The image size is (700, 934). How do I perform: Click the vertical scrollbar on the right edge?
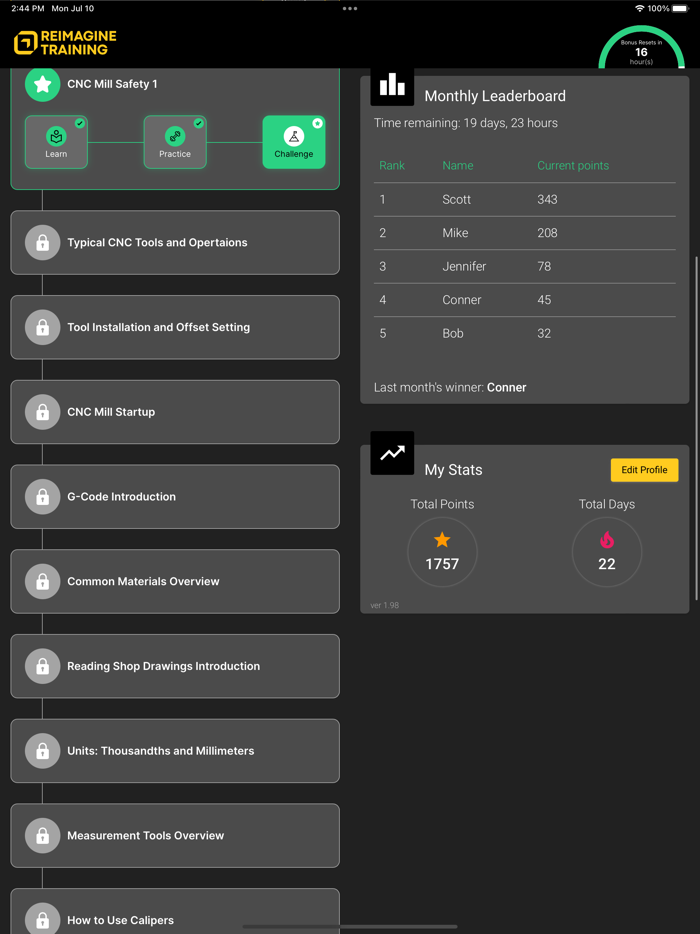coord(696,428)
